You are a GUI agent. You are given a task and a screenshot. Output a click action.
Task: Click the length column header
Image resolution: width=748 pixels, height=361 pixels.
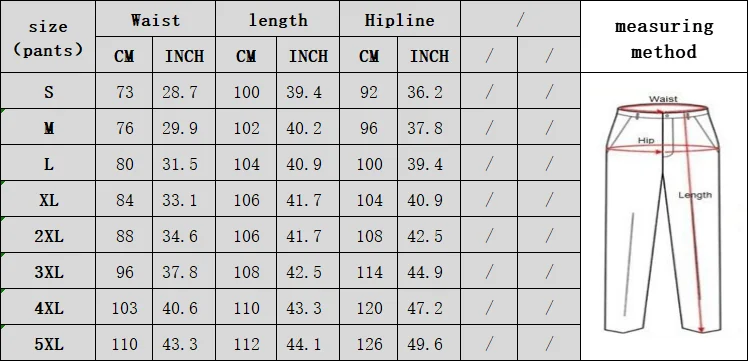point(278,19)
